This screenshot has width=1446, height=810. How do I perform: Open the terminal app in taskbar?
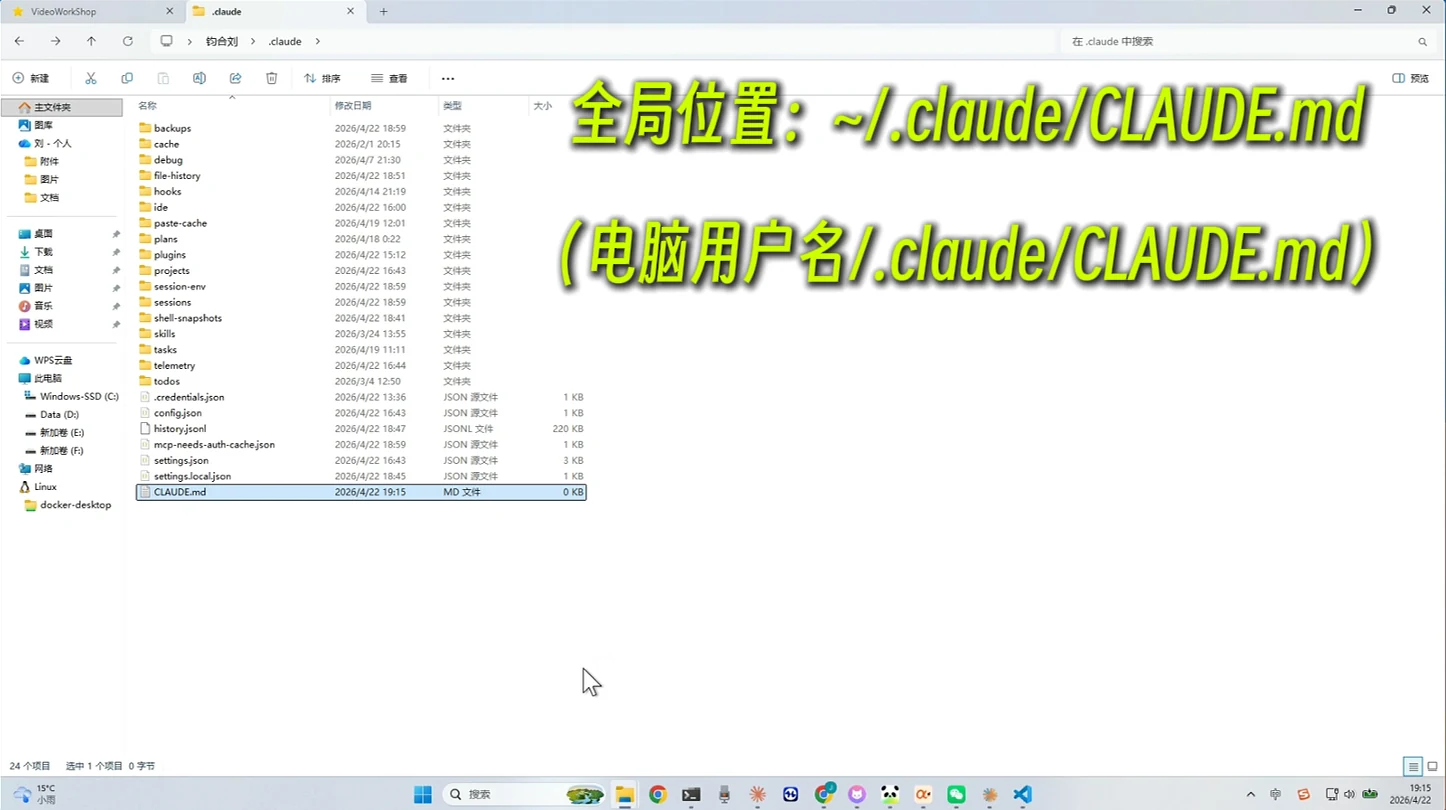[691, 794]
